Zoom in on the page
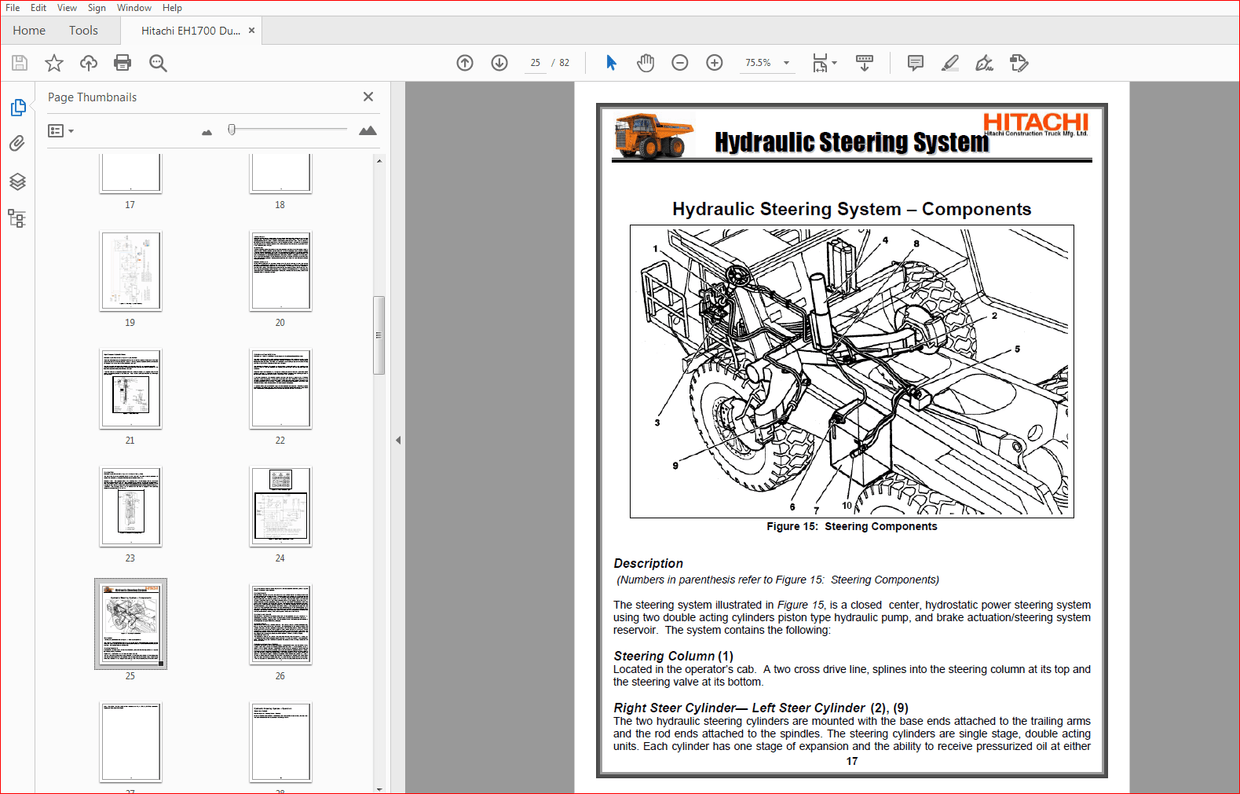The height and width of the screenshot is (794, 1240). point(714,62)
